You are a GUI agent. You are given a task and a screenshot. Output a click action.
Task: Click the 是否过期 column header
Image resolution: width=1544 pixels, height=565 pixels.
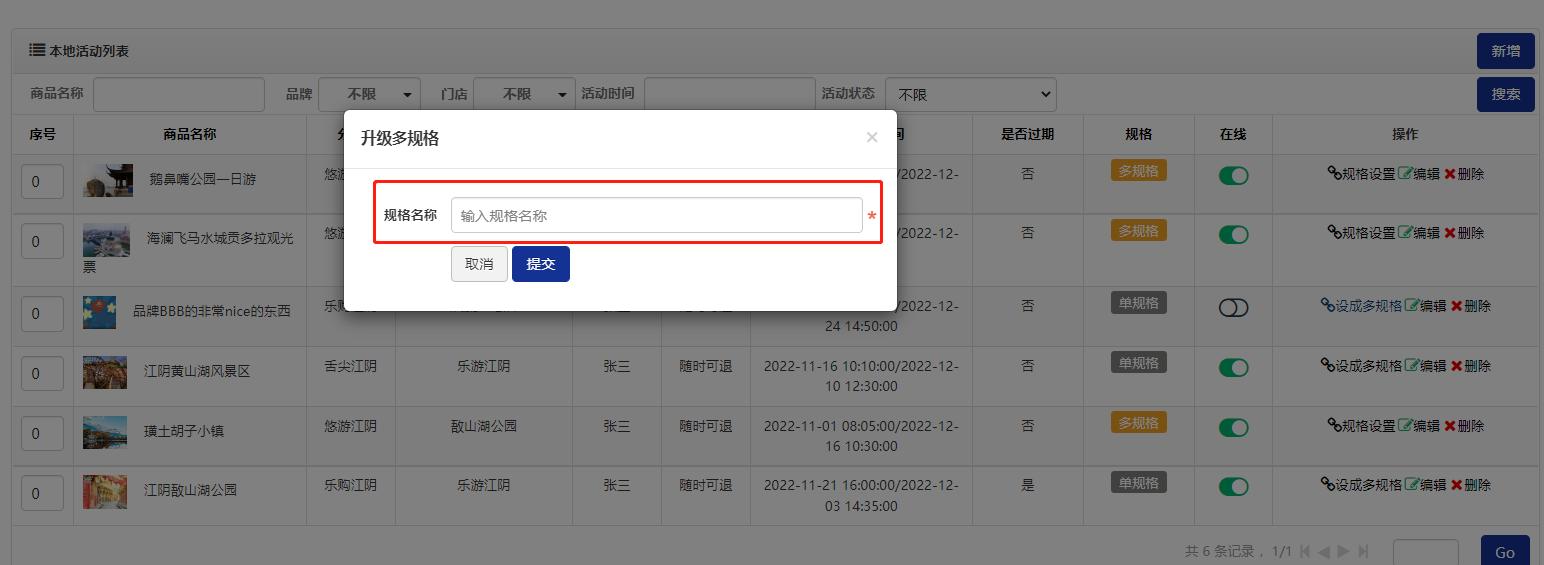click(1027, 134)
